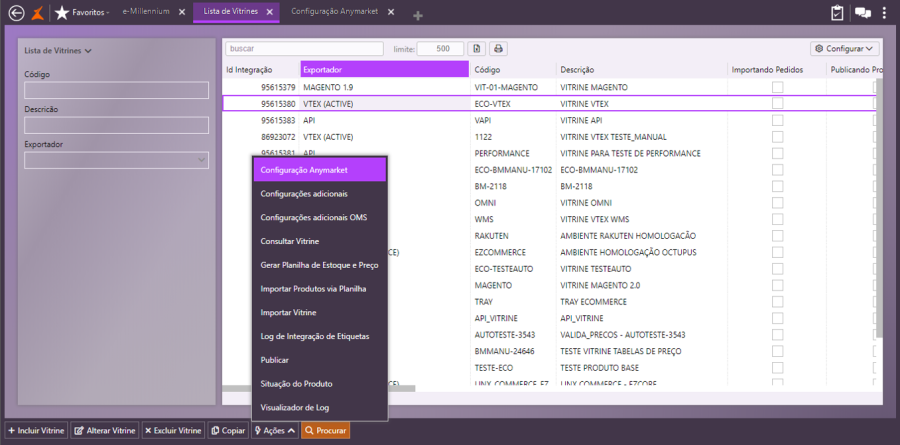Choose Configurações adicionais OMS entry
Screen dimensions: 900x445
click(x=320, y=218)
